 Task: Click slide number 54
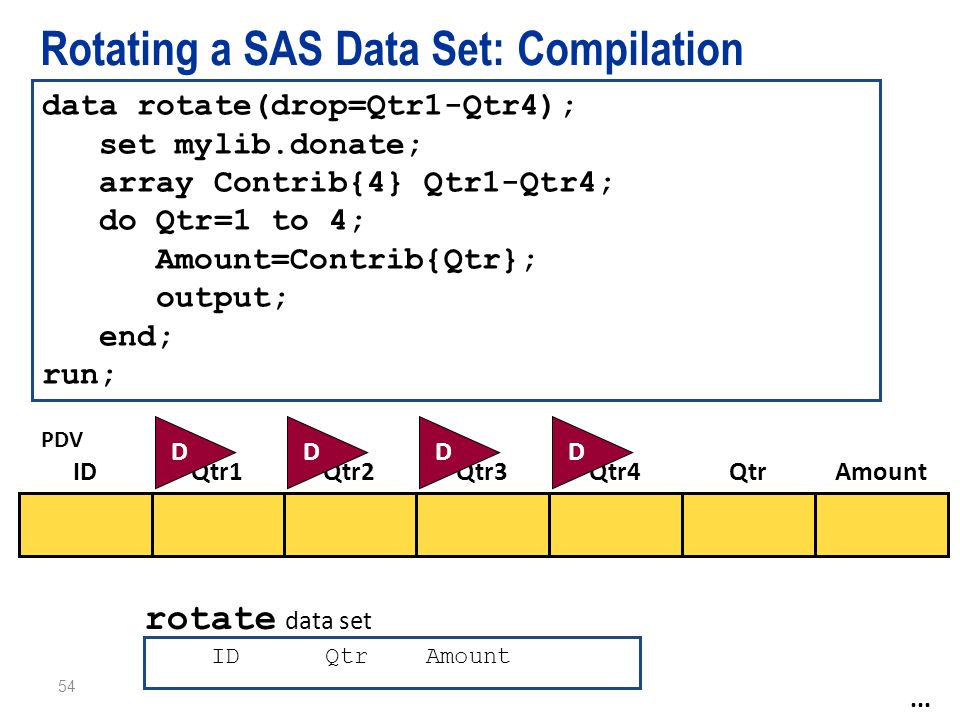point(67,686)
